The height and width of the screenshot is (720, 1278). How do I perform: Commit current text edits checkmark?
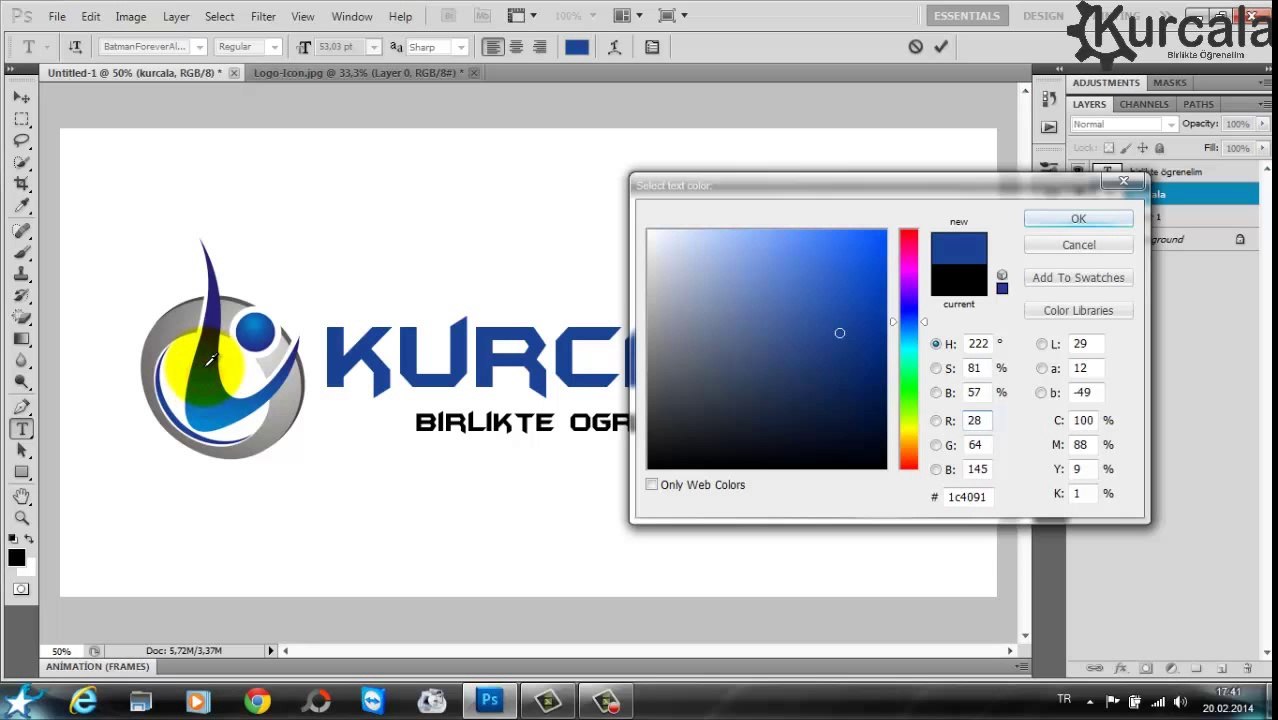[x=941, y=47]
